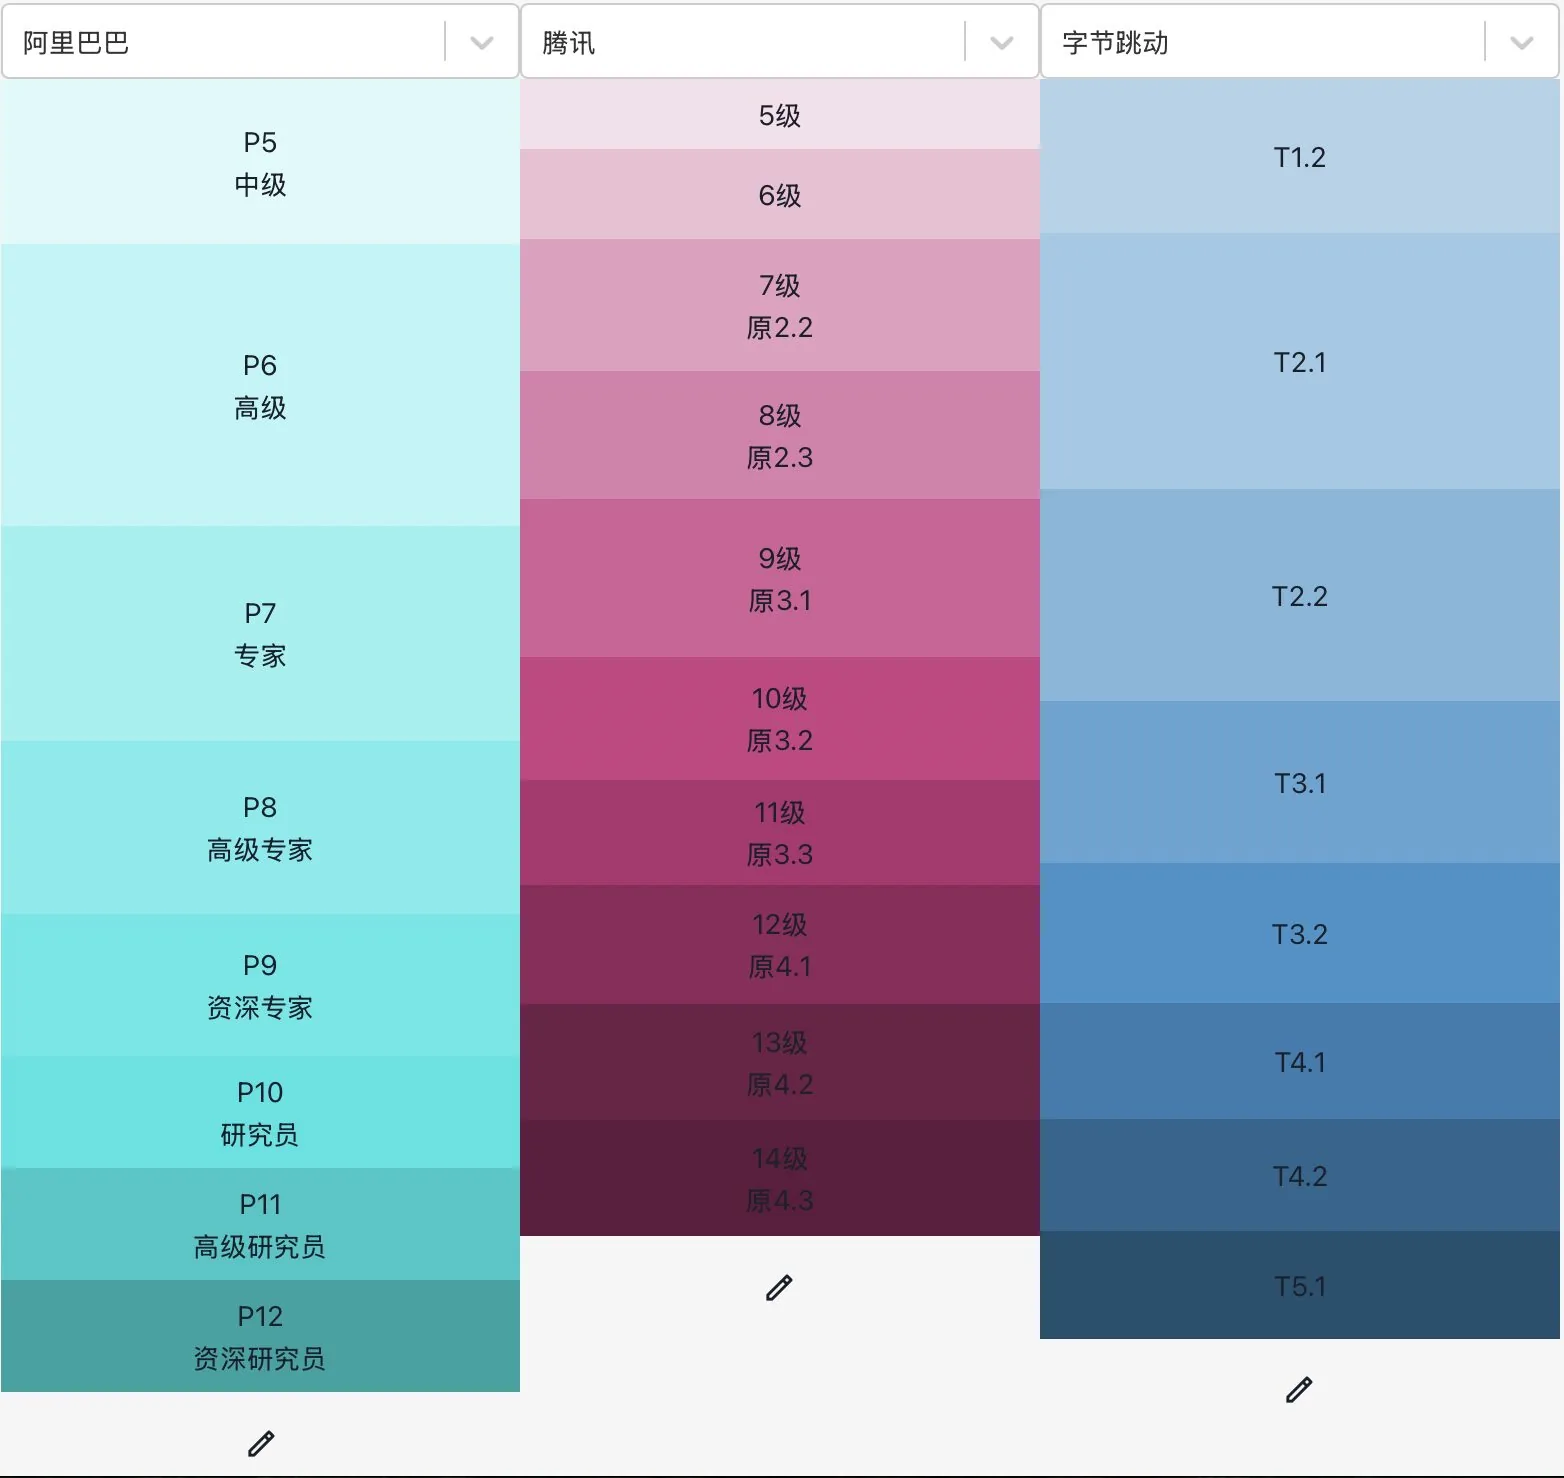Select the P5 中级 level block
Screen dimensions: 1564x1478
tap(260, 162)
